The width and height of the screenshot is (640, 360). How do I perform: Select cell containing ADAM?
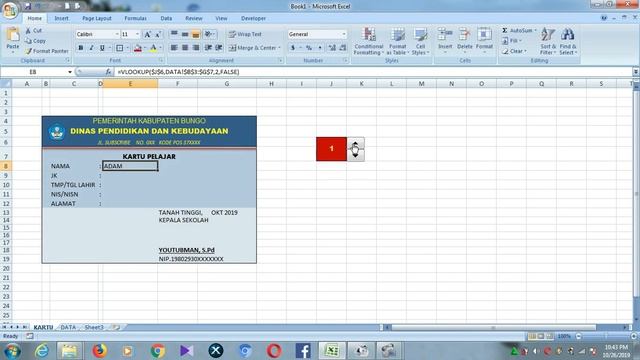[x=130, y=166]
